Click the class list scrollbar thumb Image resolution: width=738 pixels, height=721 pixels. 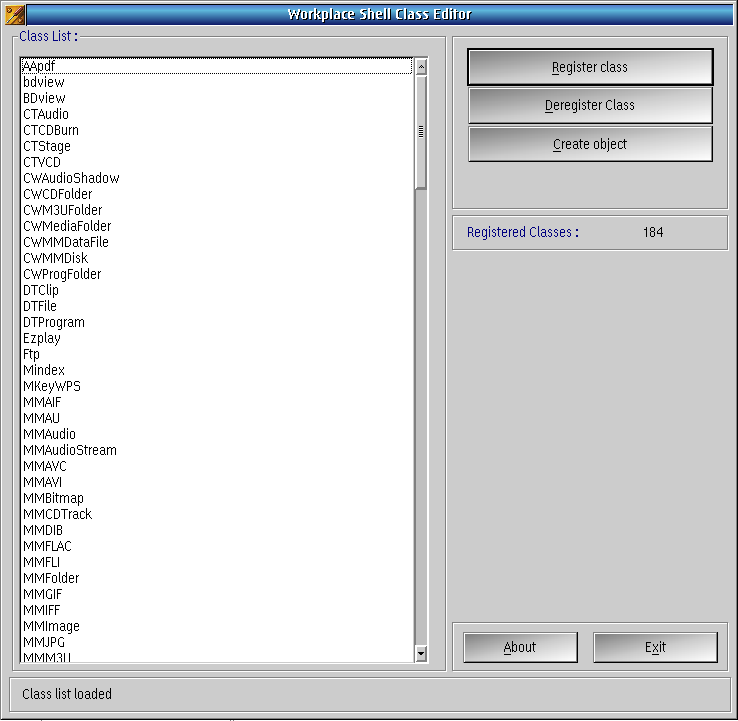point(421,132)
